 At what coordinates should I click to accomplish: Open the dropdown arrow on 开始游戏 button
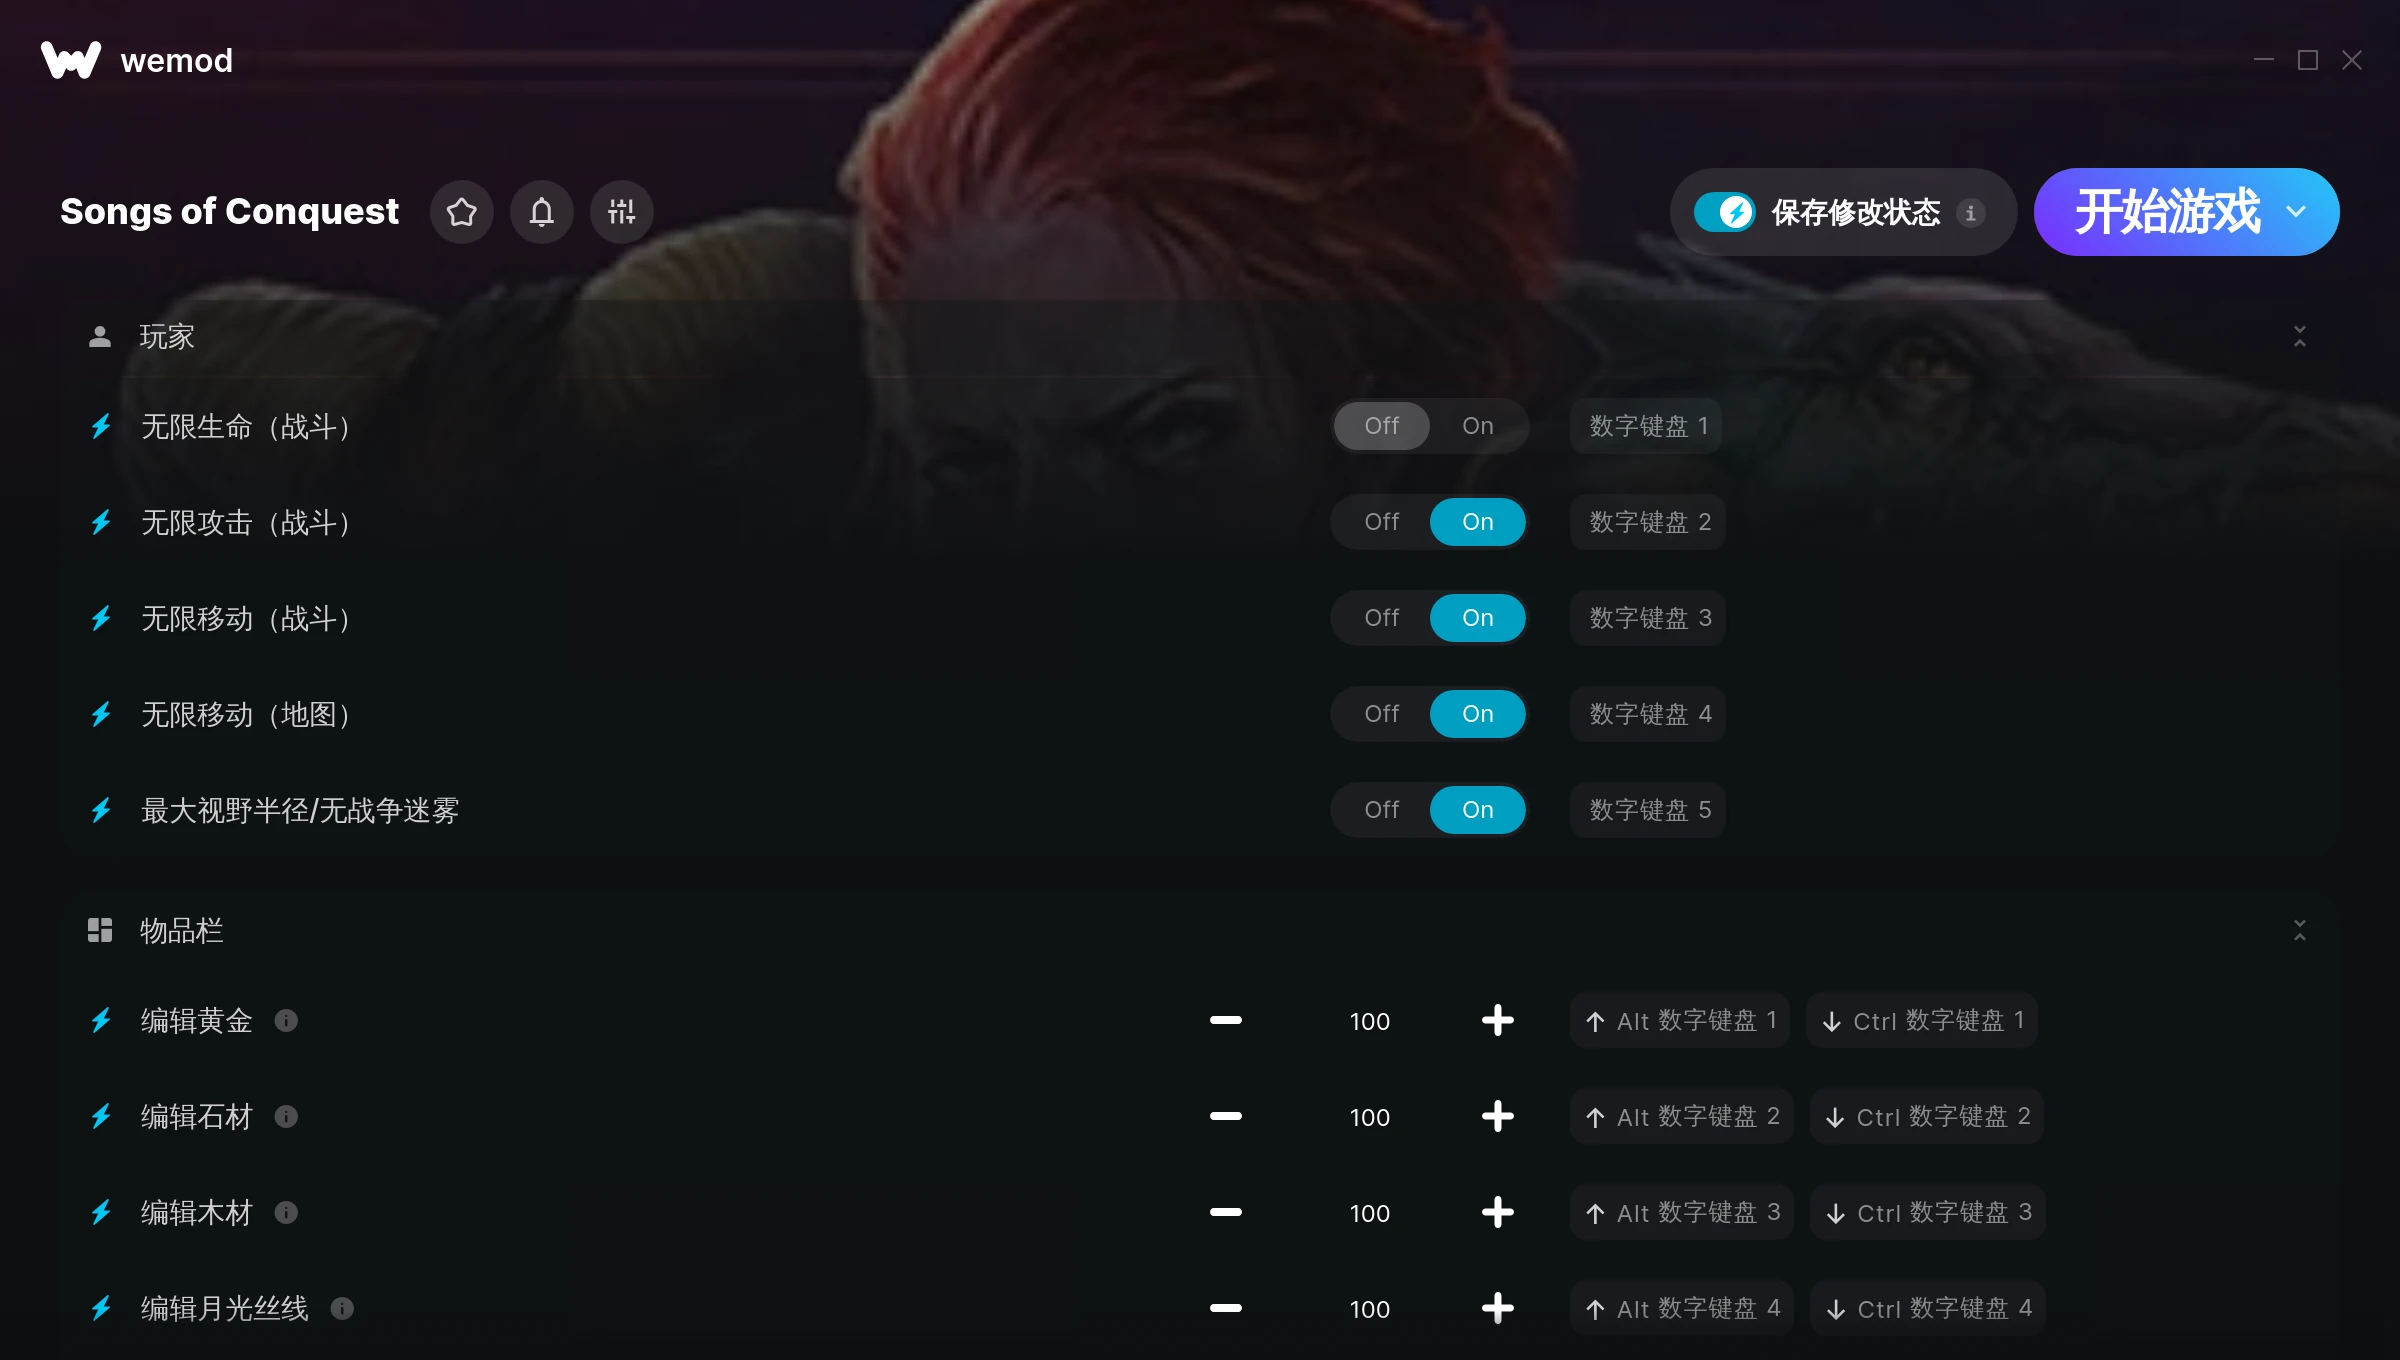point(2296,212)
